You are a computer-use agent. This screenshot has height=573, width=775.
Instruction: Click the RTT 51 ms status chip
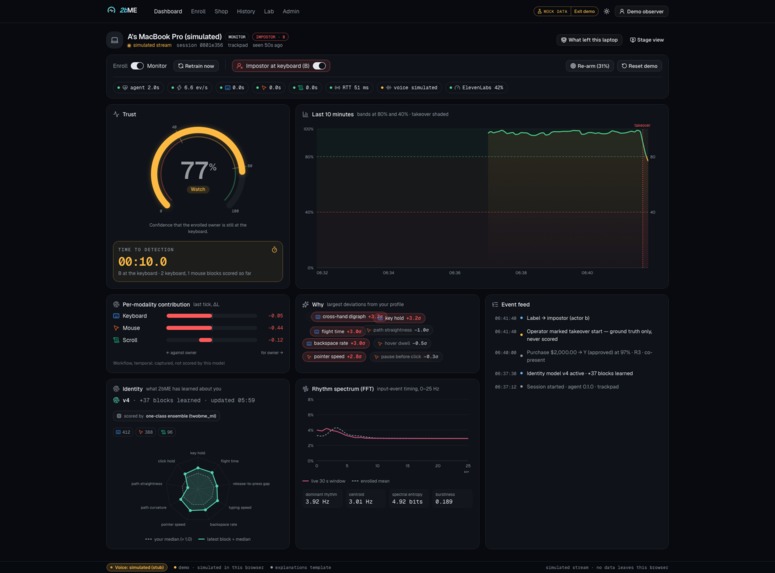point(349,88)
